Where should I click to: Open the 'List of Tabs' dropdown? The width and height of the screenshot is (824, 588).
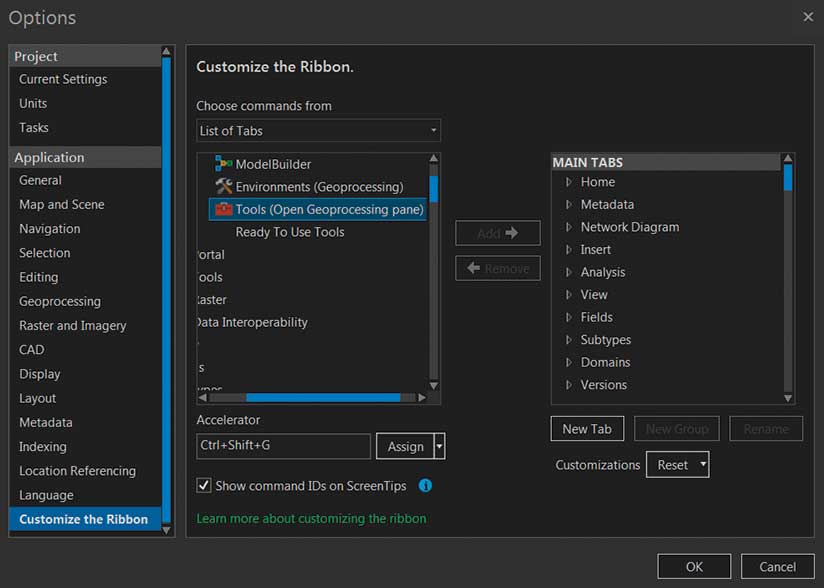[318, 131]
